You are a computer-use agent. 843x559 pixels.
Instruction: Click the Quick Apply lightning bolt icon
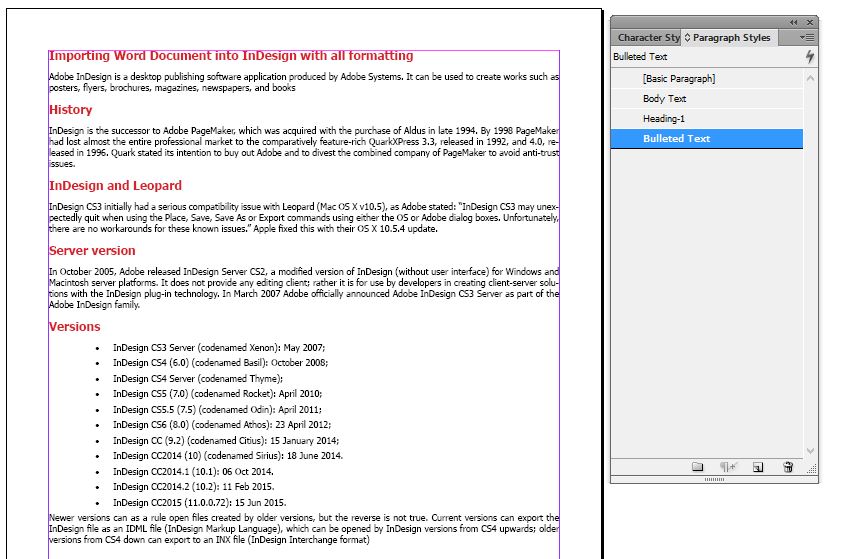click(x=809, y=57)
